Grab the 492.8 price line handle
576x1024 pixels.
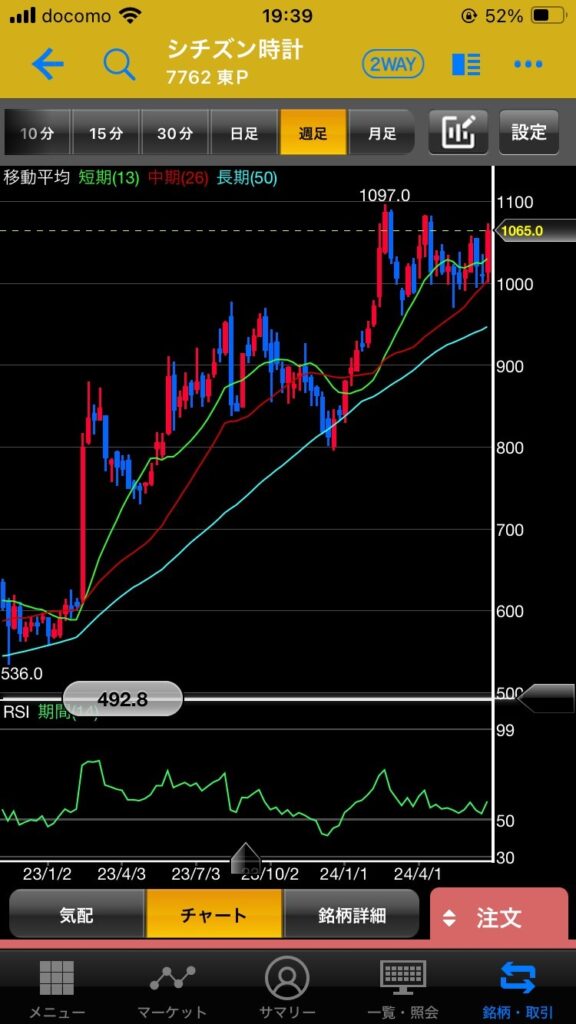click(123, 699)
